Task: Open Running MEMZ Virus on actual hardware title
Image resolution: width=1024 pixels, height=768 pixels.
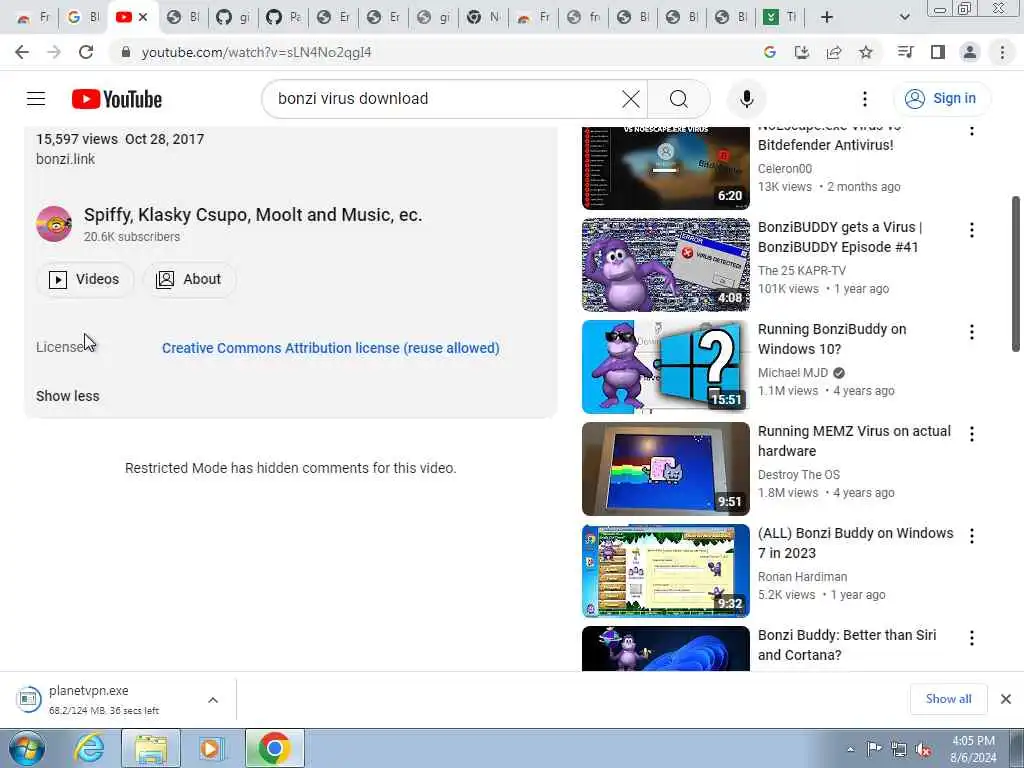Action: [854, 441]
